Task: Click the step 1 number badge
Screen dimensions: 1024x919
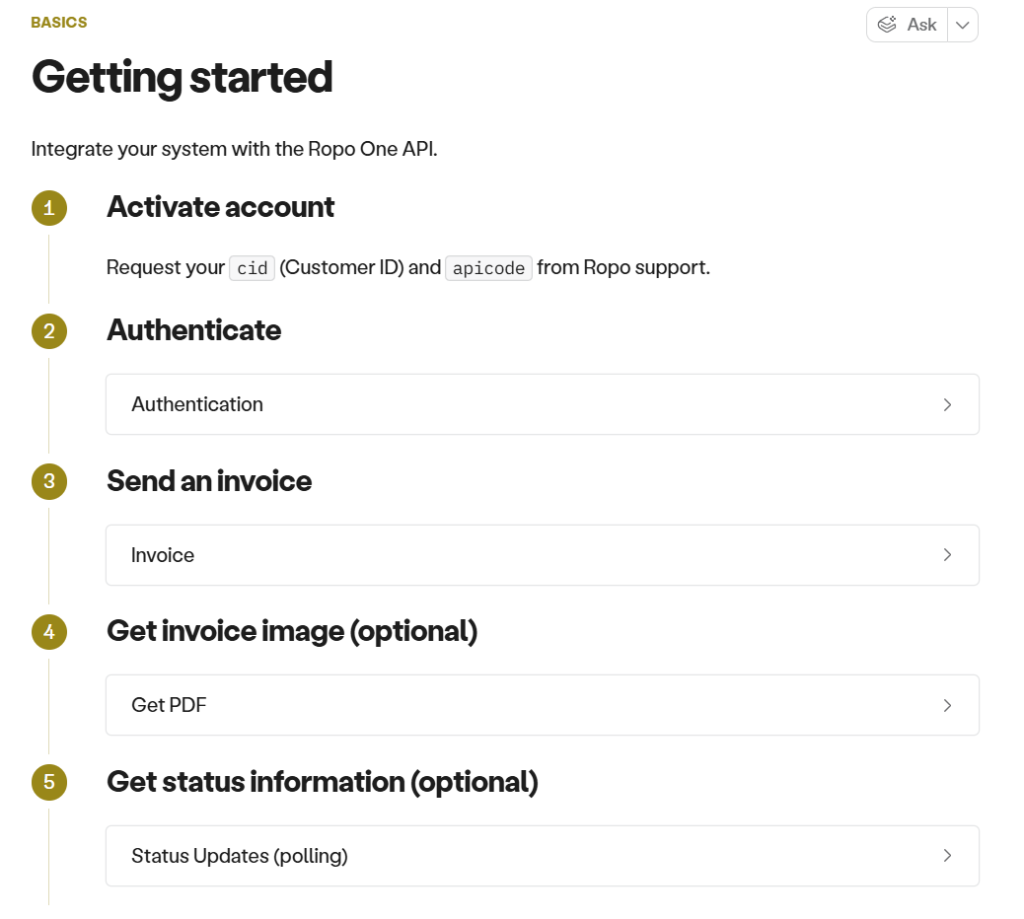Action: 49,208
